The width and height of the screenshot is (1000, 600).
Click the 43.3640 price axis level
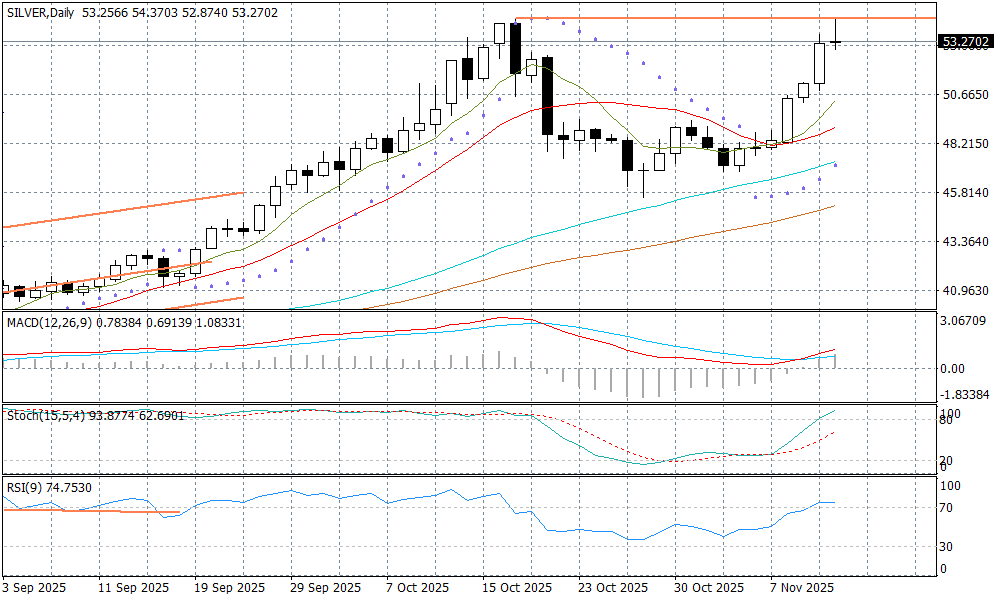click(965, 242)
